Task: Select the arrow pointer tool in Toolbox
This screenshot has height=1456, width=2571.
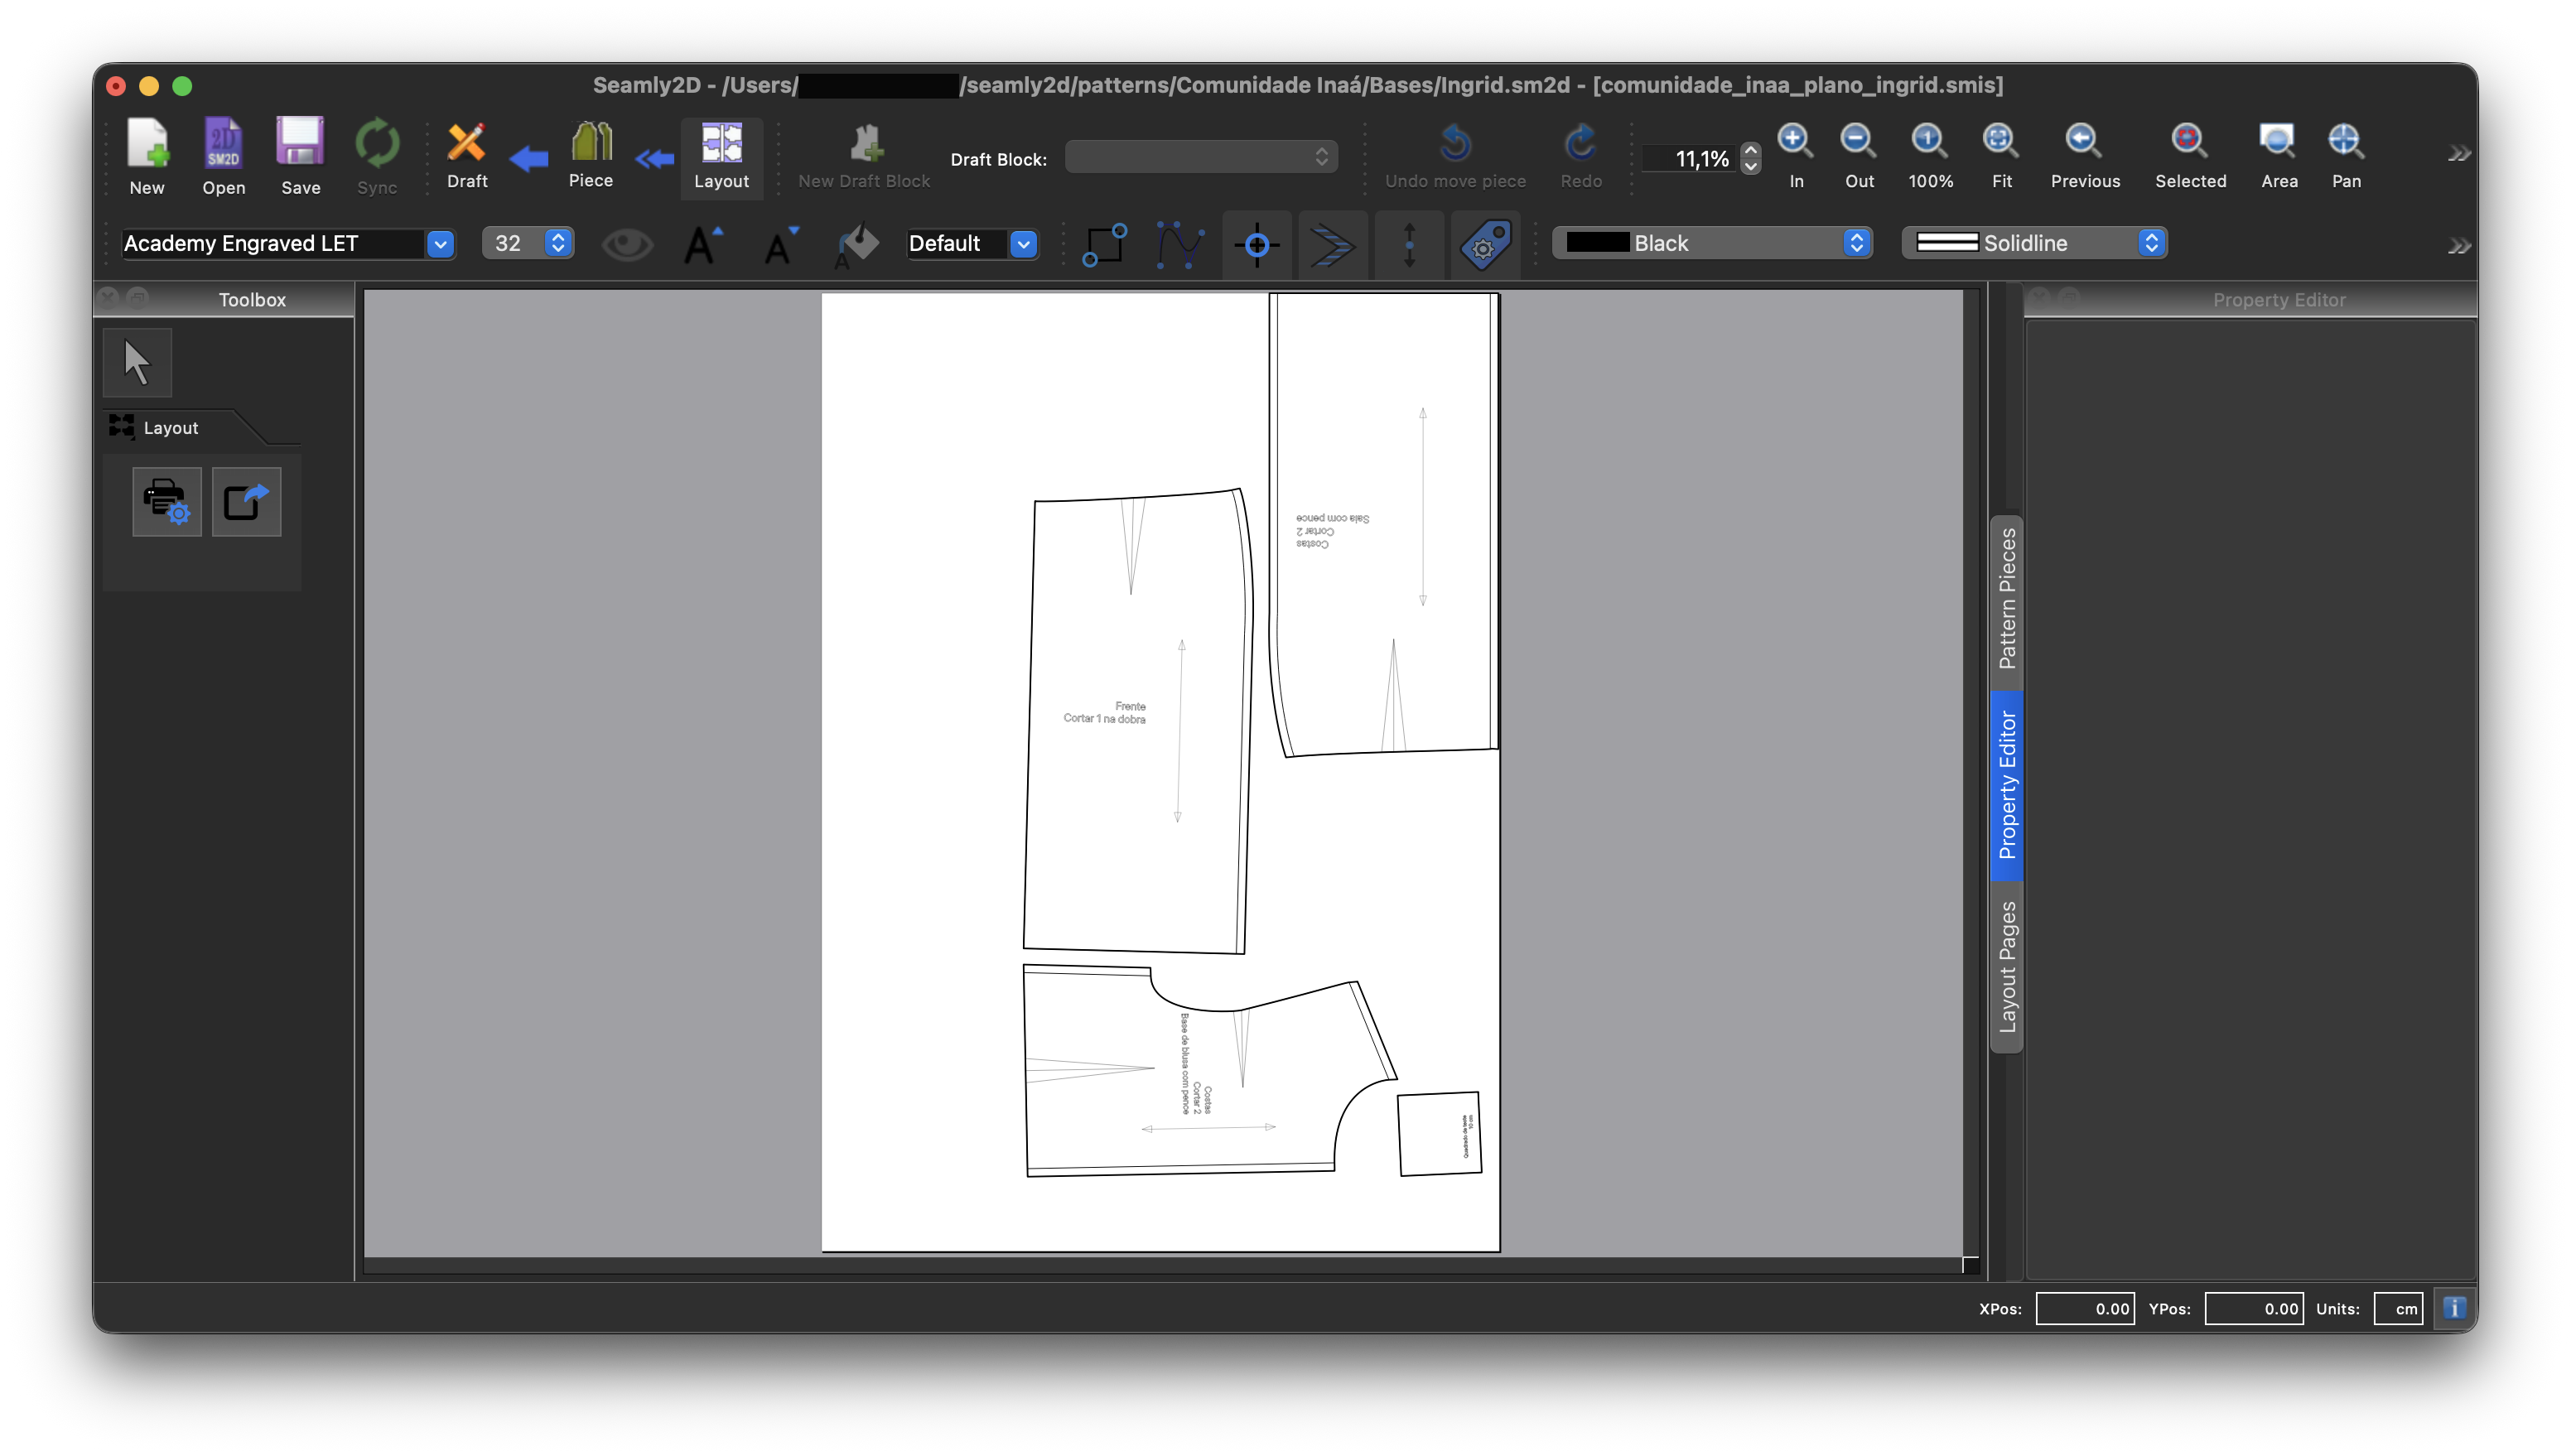Action: click(137, 362)
